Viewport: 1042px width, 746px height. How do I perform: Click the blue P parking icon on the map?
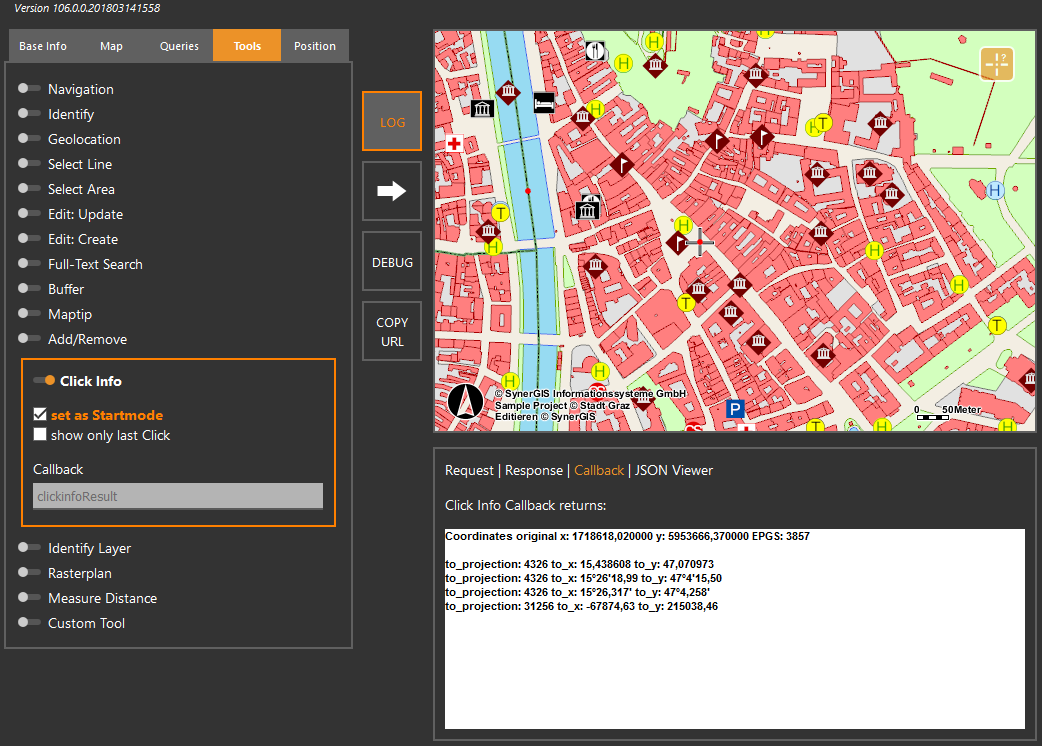pyautogui.click(x=736, y=409)
